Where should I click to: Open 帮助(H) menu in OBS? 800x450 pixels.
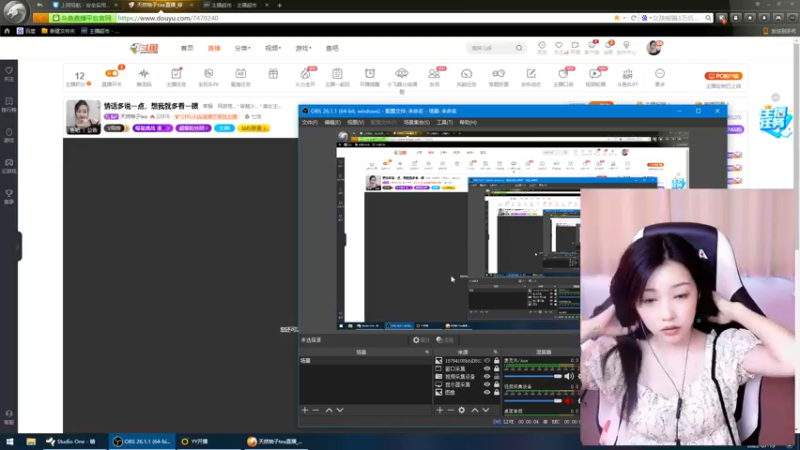[468, 122]
